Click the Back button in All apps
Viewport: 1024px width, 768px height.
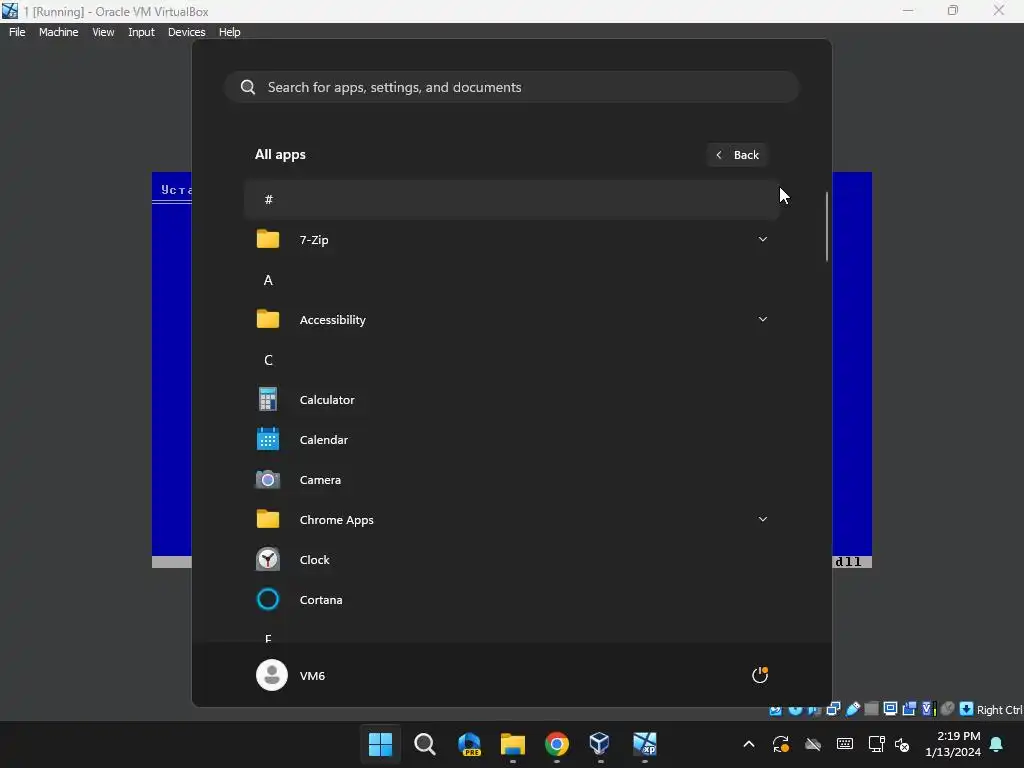[737, 155]
